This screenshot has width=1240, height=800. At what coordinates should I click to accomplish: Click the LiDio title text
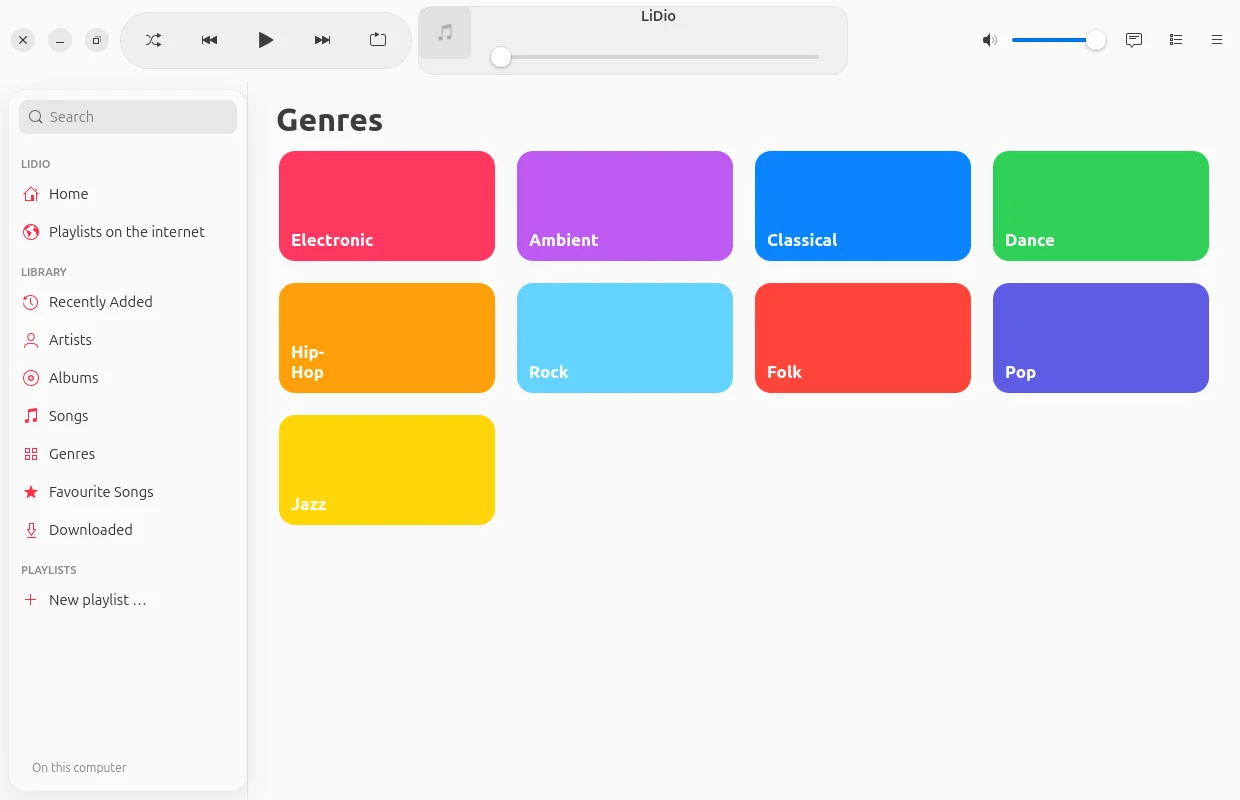(x=658, y=16)
